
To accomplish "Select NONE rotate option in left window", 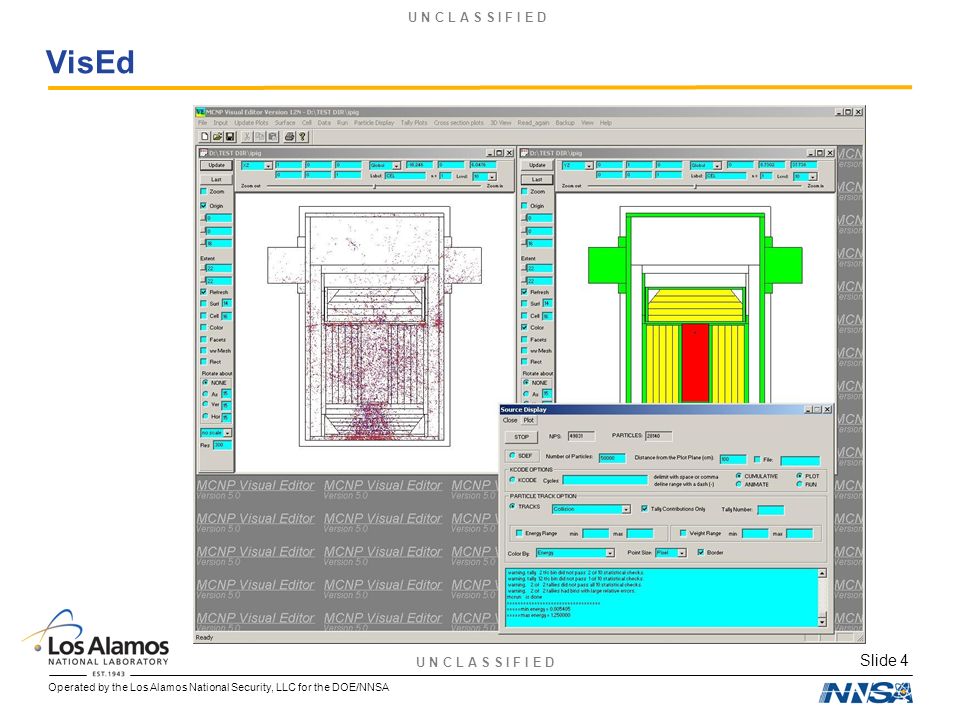I will tap(205, 382).
